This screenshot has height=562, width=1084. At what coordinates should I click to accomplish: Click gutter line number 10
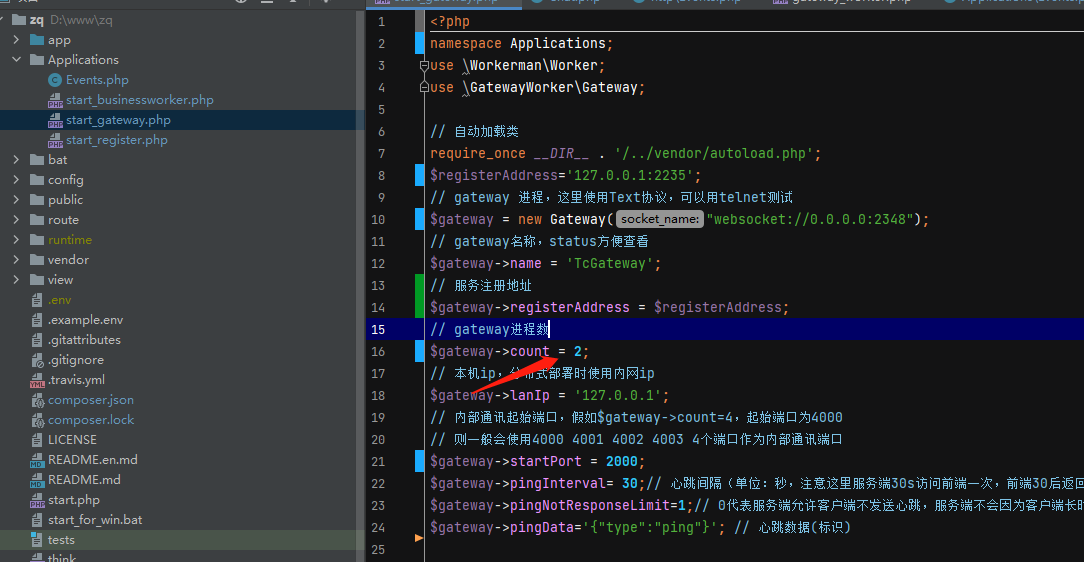(x=377, y=220)
